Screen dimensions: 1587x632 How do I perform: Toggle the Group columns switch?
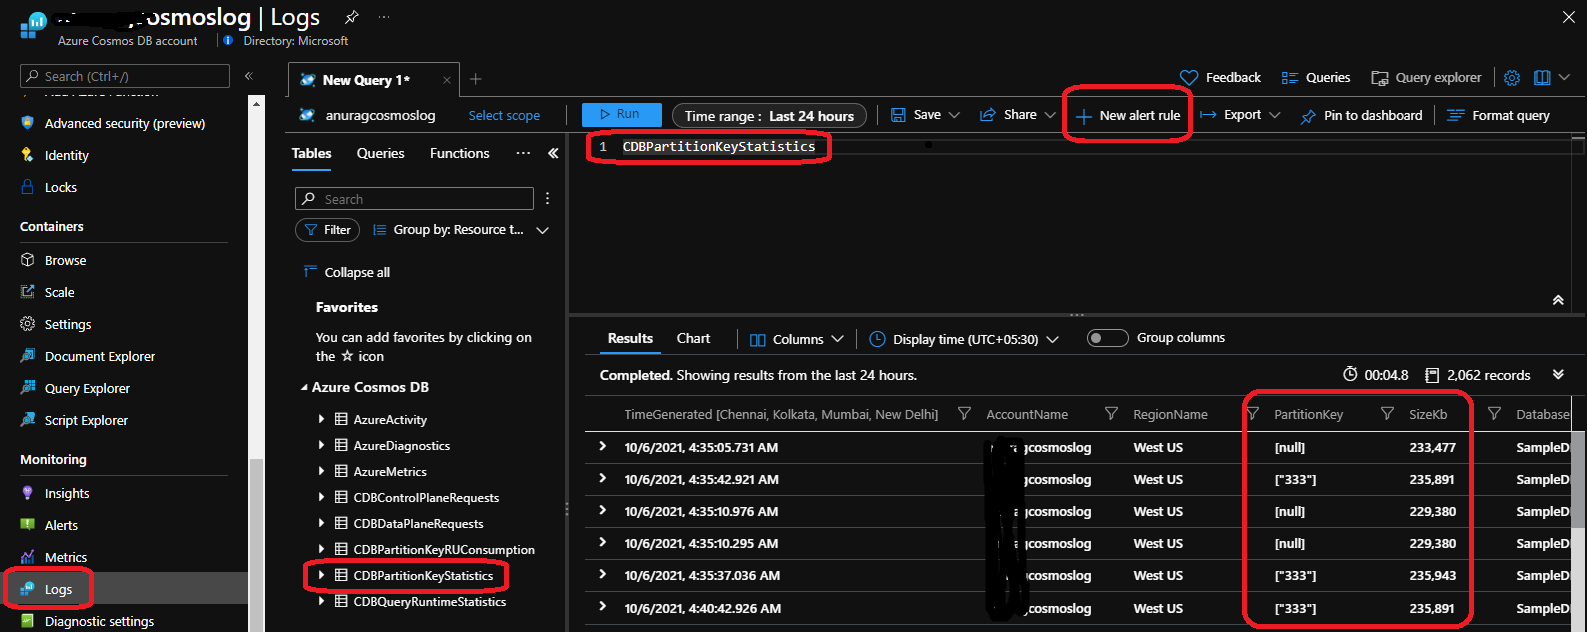1107,338
